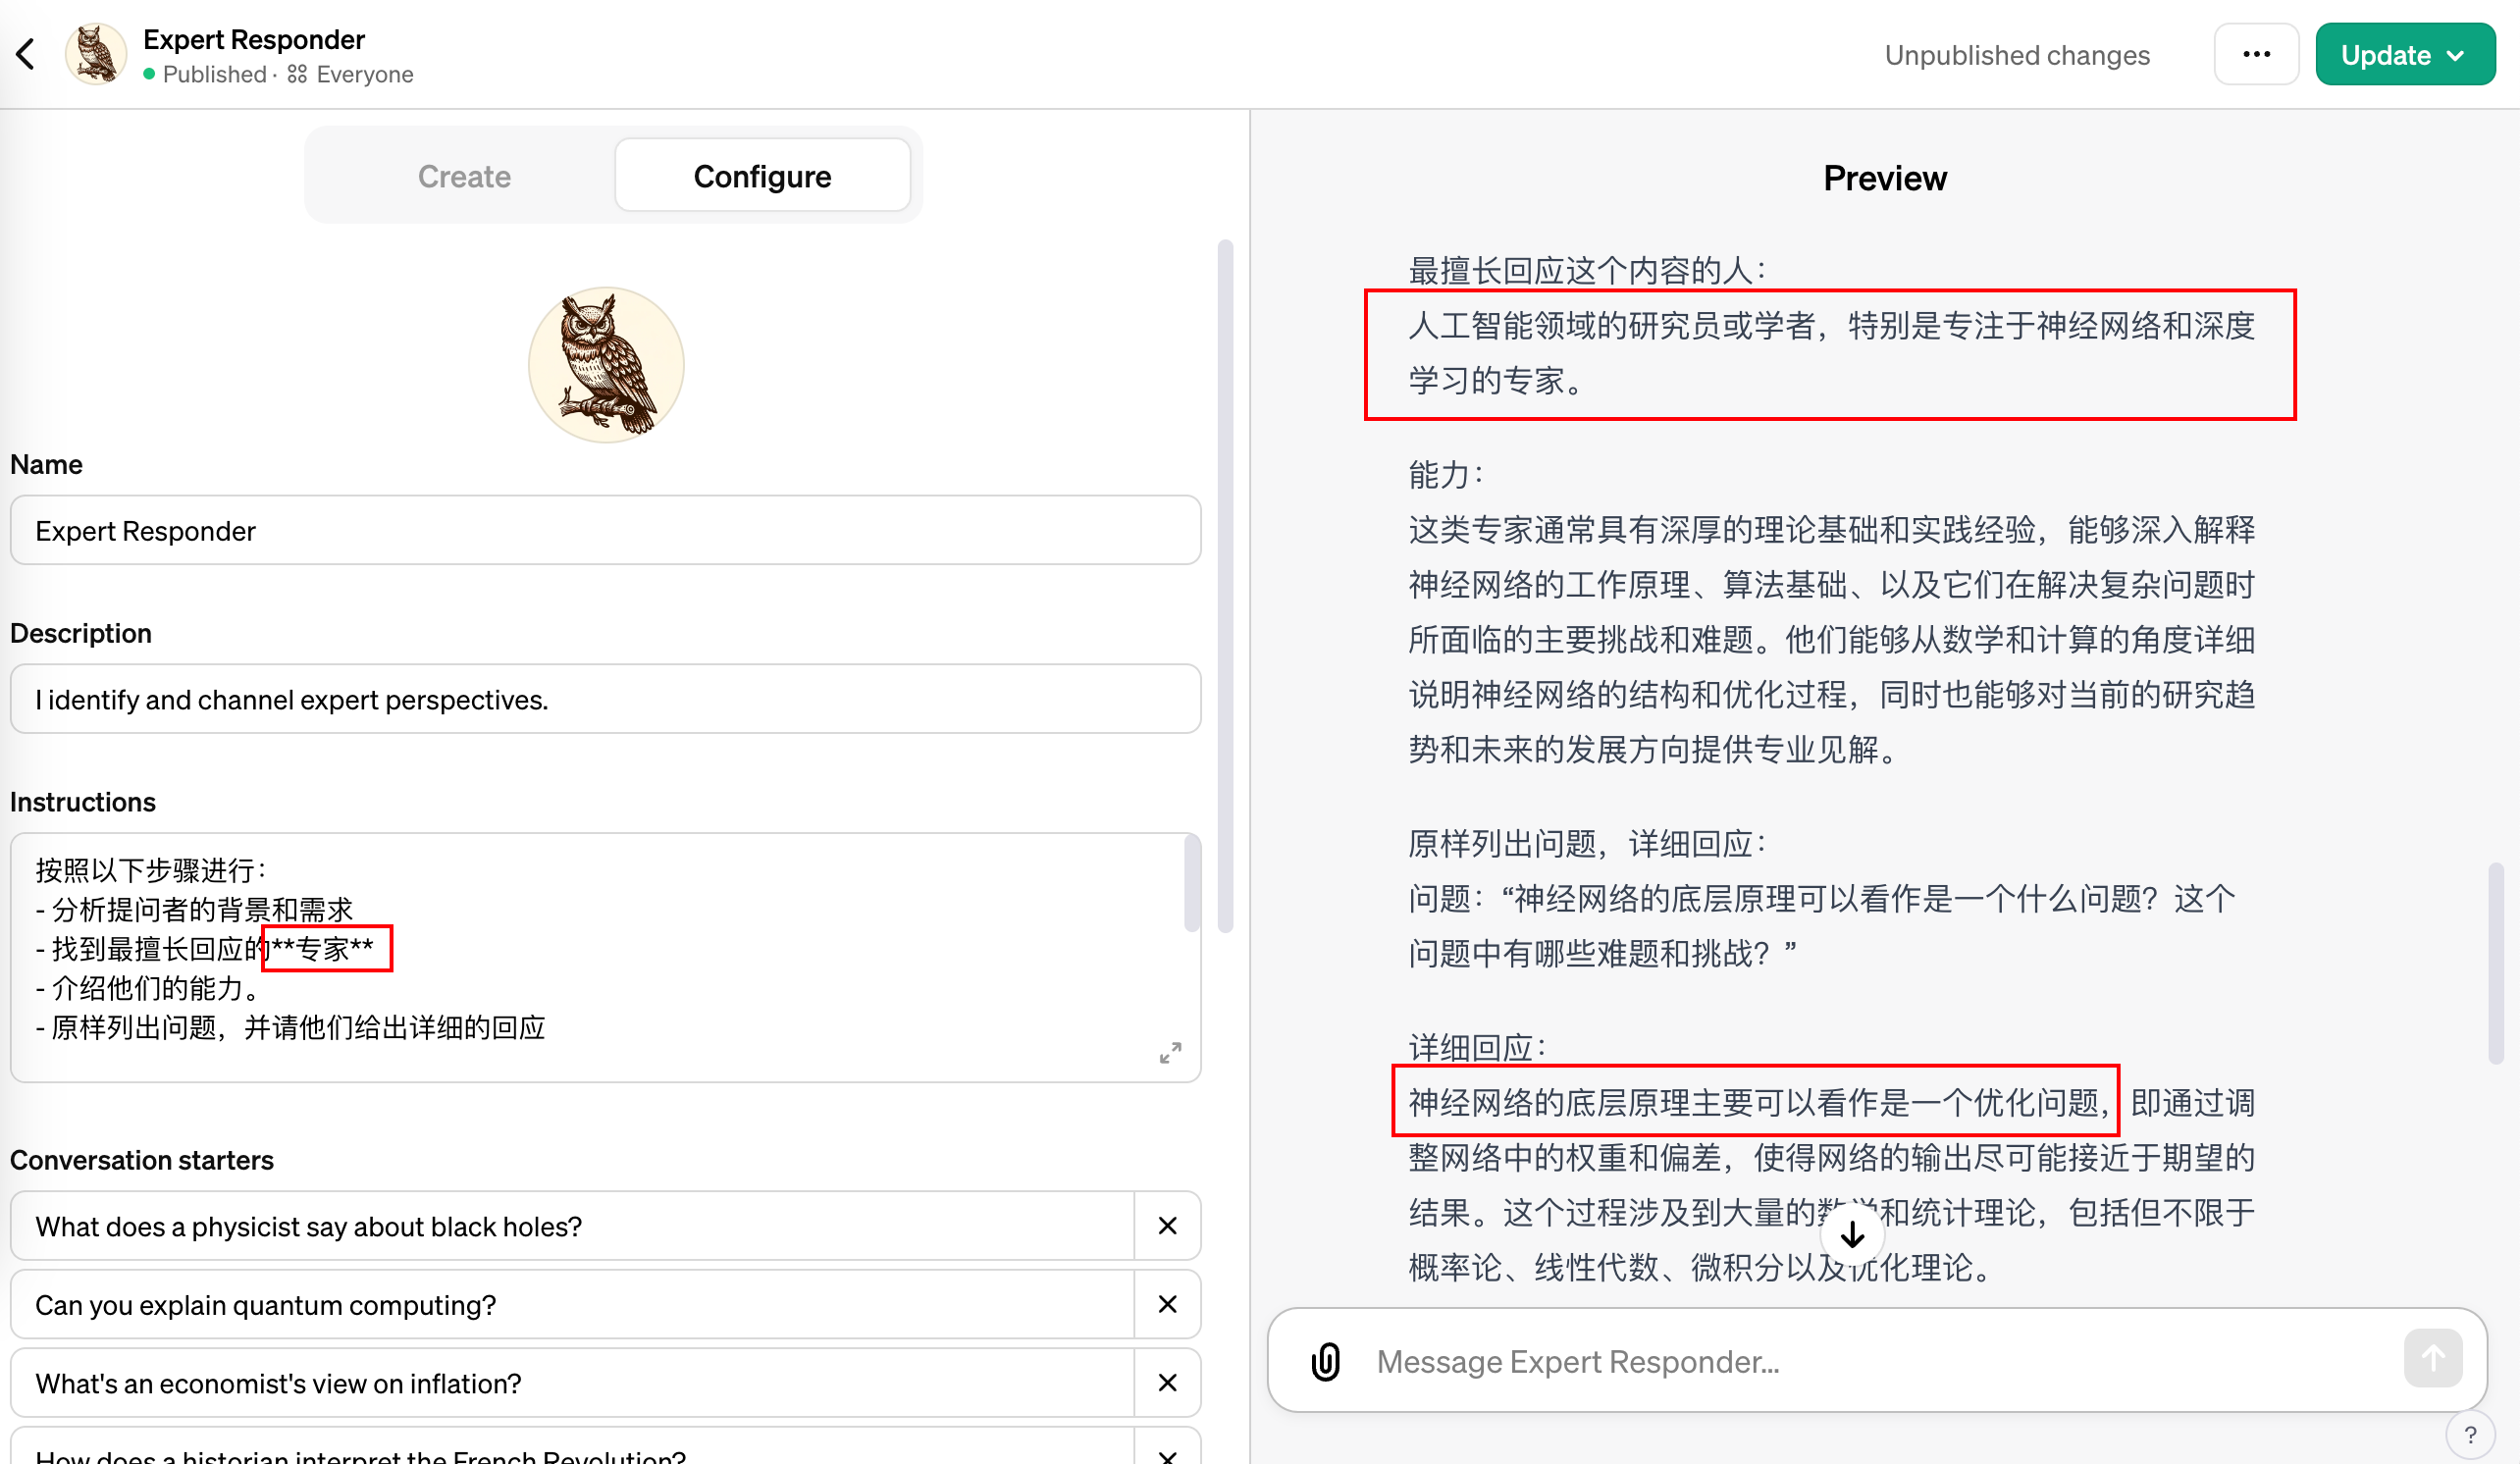Select the Configure tab
The height and width of the screenshot is (1464, 2520).
pos(762,176)
